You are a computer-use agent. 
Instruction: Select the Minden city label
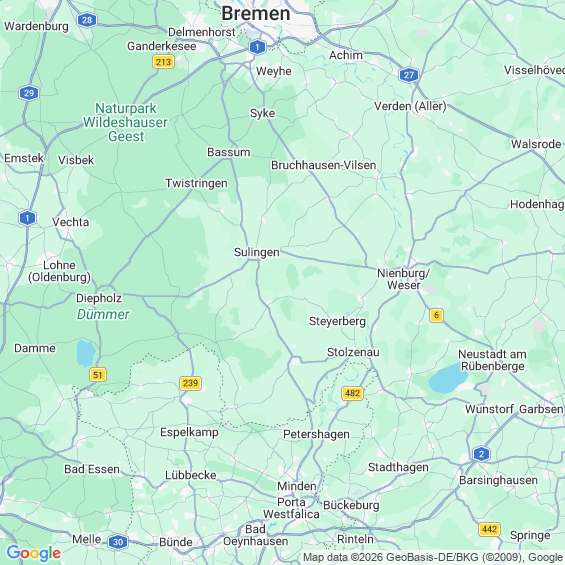(297, 486)
